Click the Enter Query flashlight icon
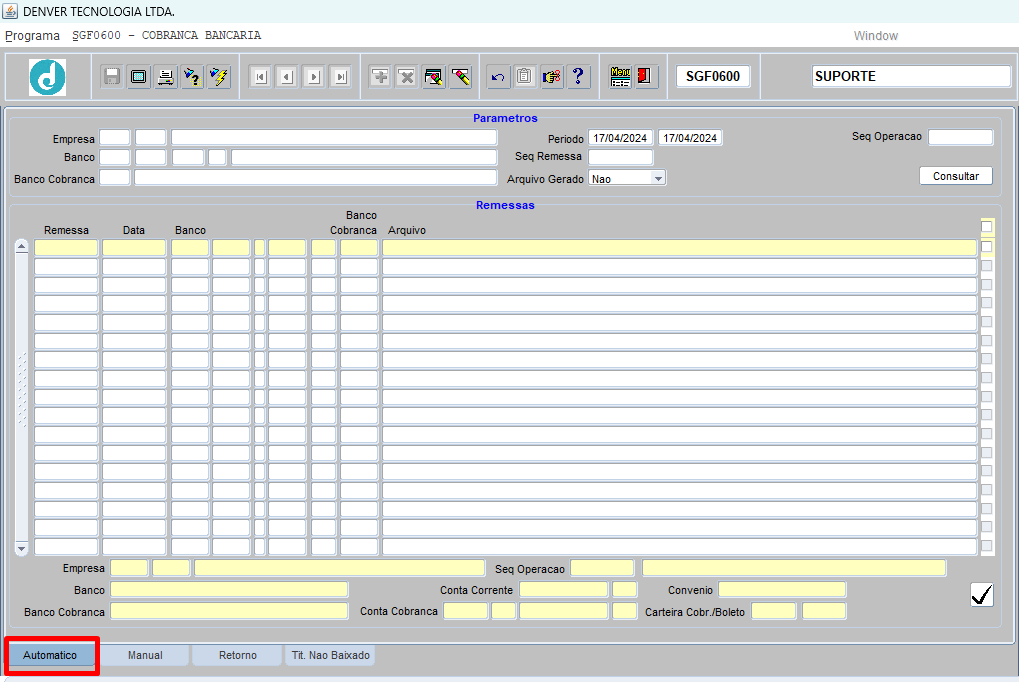The width and height of the screenshot is (1019, 682). (x=192, y=77)
